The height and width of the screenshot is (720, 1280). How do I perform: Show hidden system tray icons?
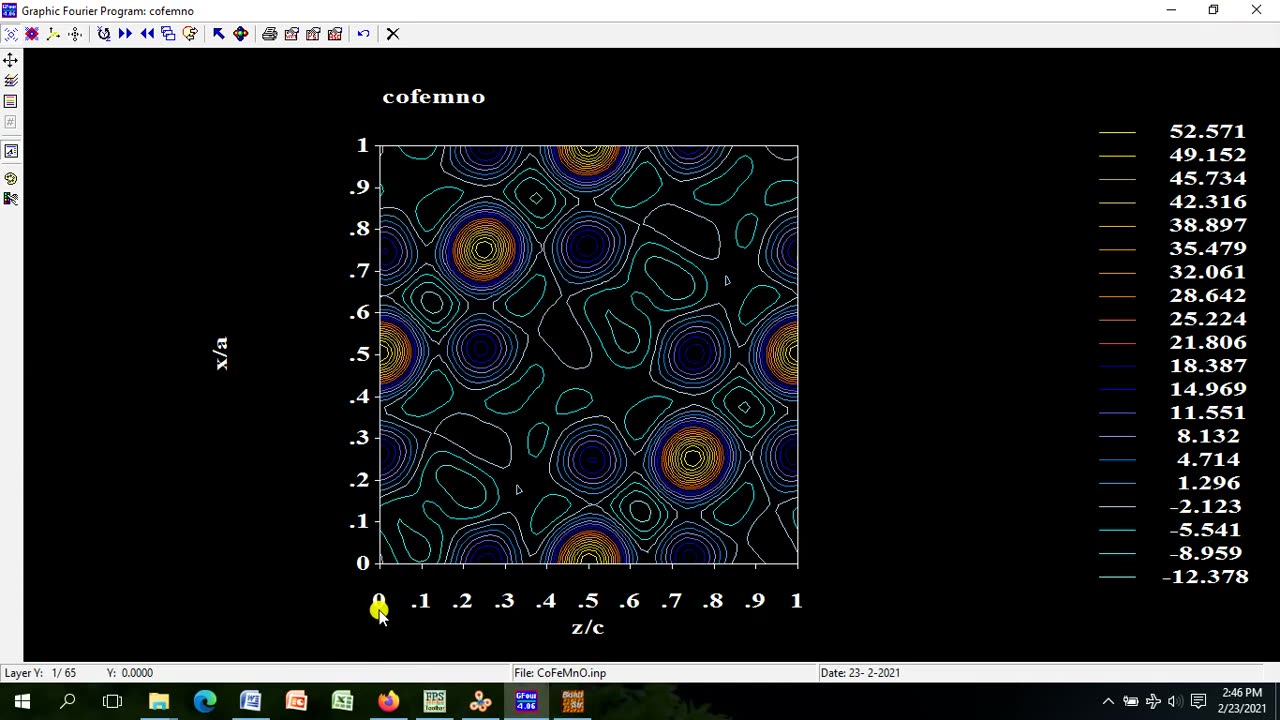click(x=1108, y=702)
